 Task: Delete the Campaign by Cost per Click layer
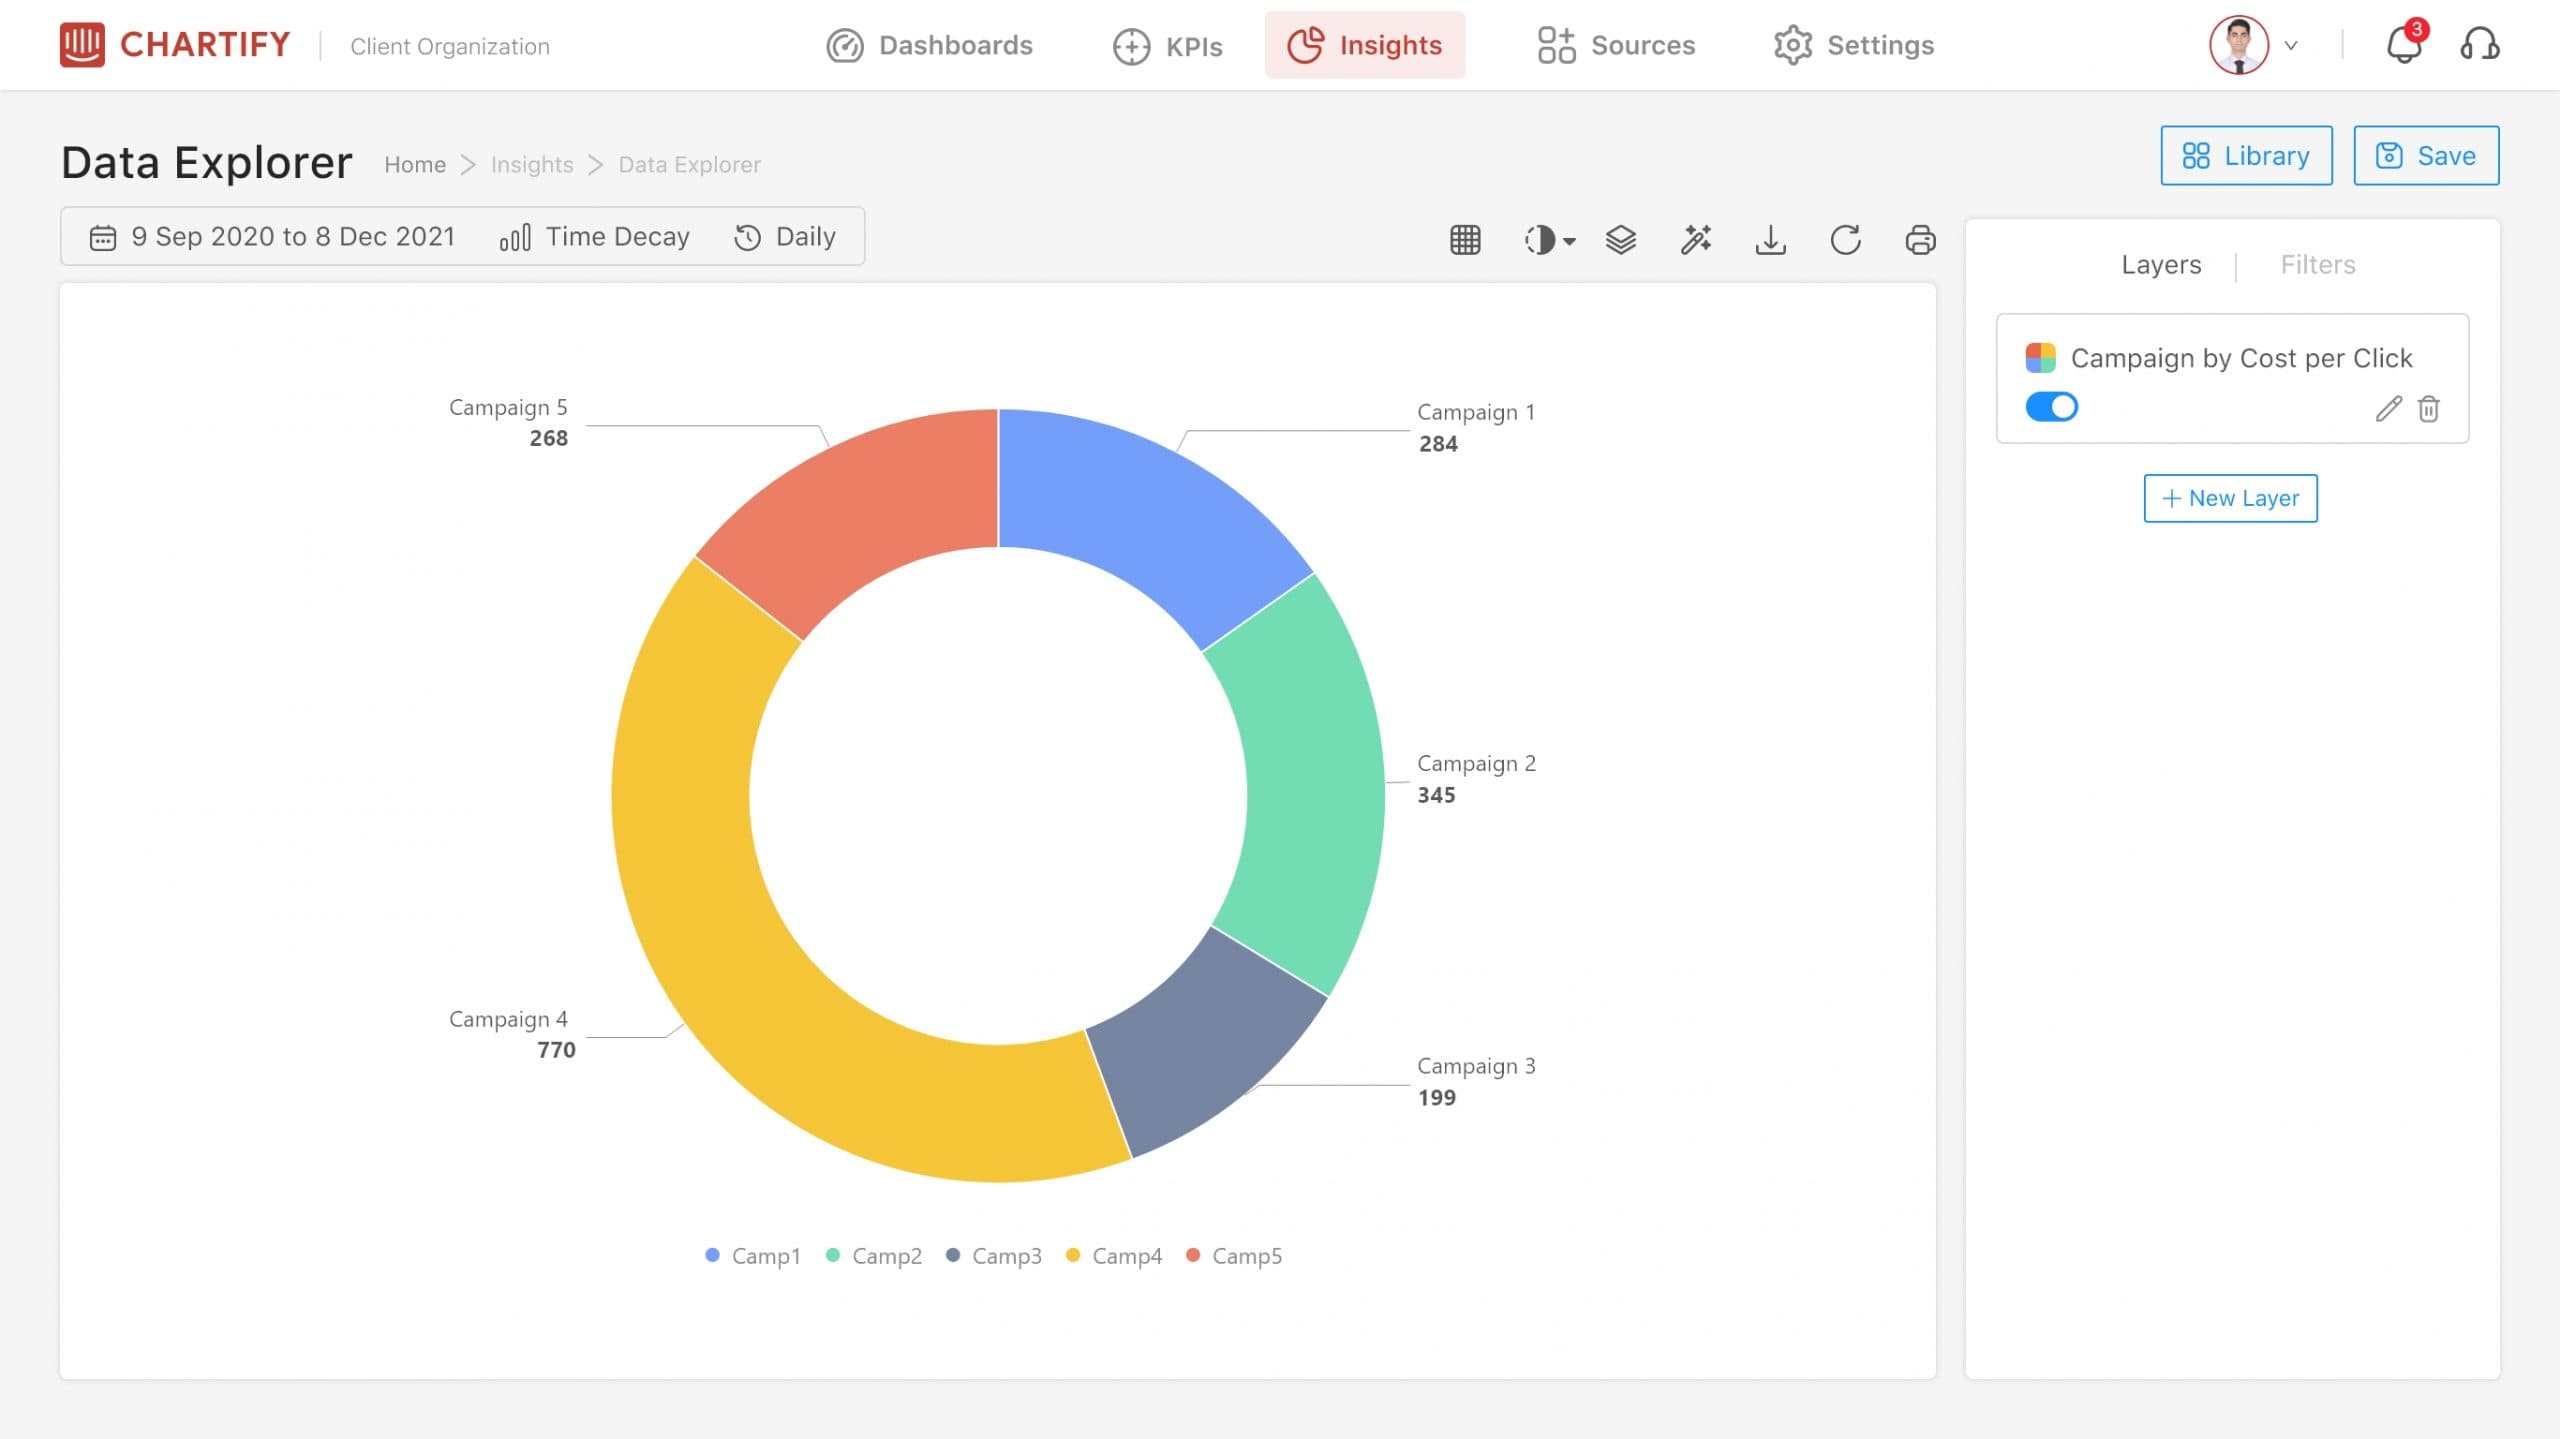coord(2429,408)
